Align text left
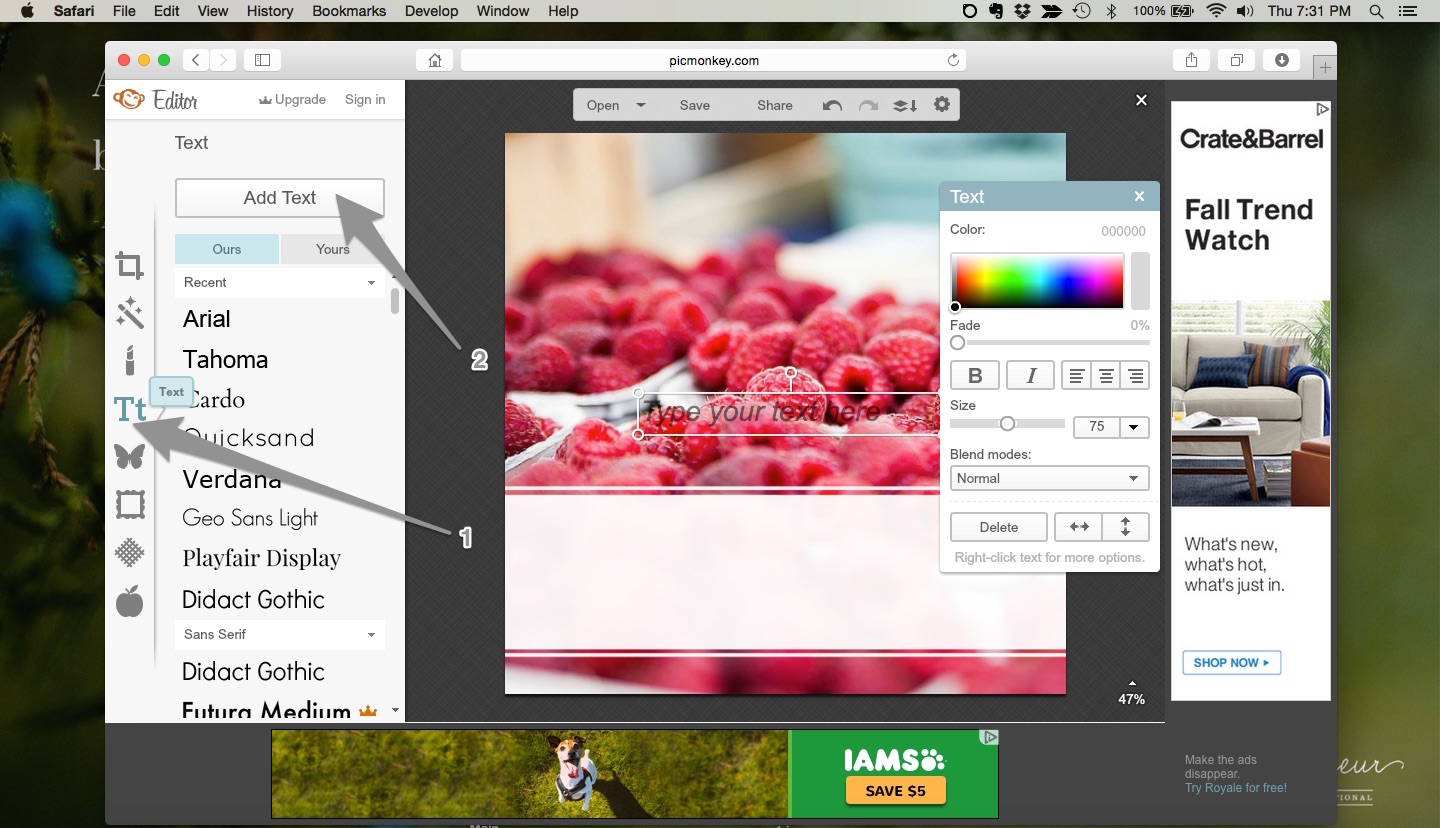 [1076, 376]
